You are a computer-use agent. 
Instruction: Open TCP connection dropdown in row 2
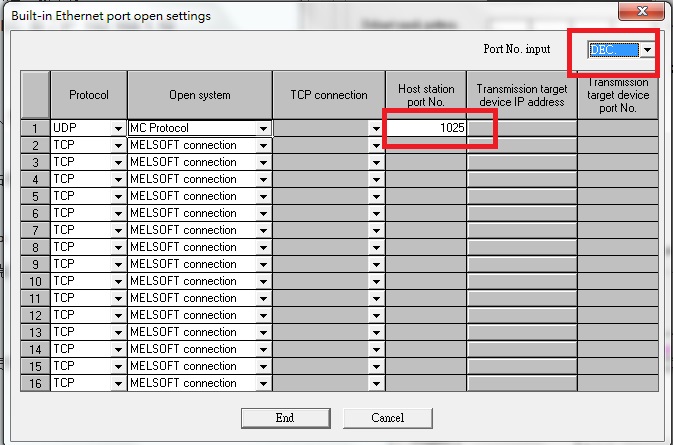click(376, 146)
